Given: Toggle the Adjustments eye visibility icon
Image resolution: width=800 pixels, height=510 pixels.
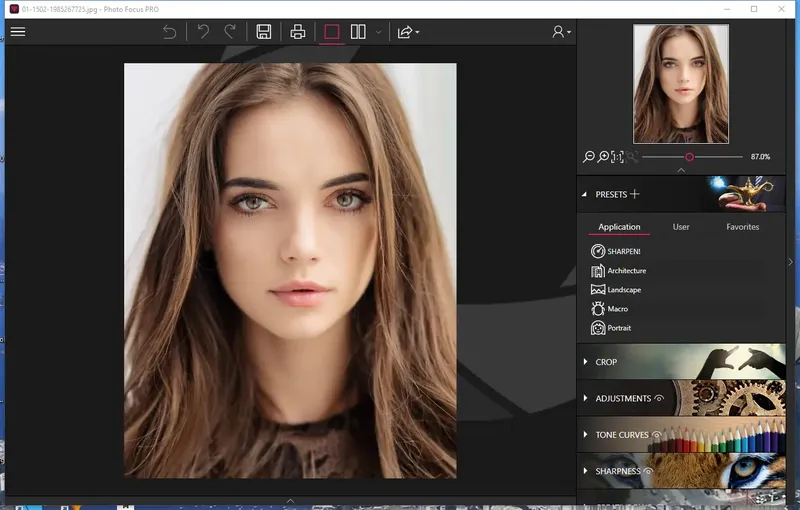Looking at the screenshot, I should click(x=659, y=398).
